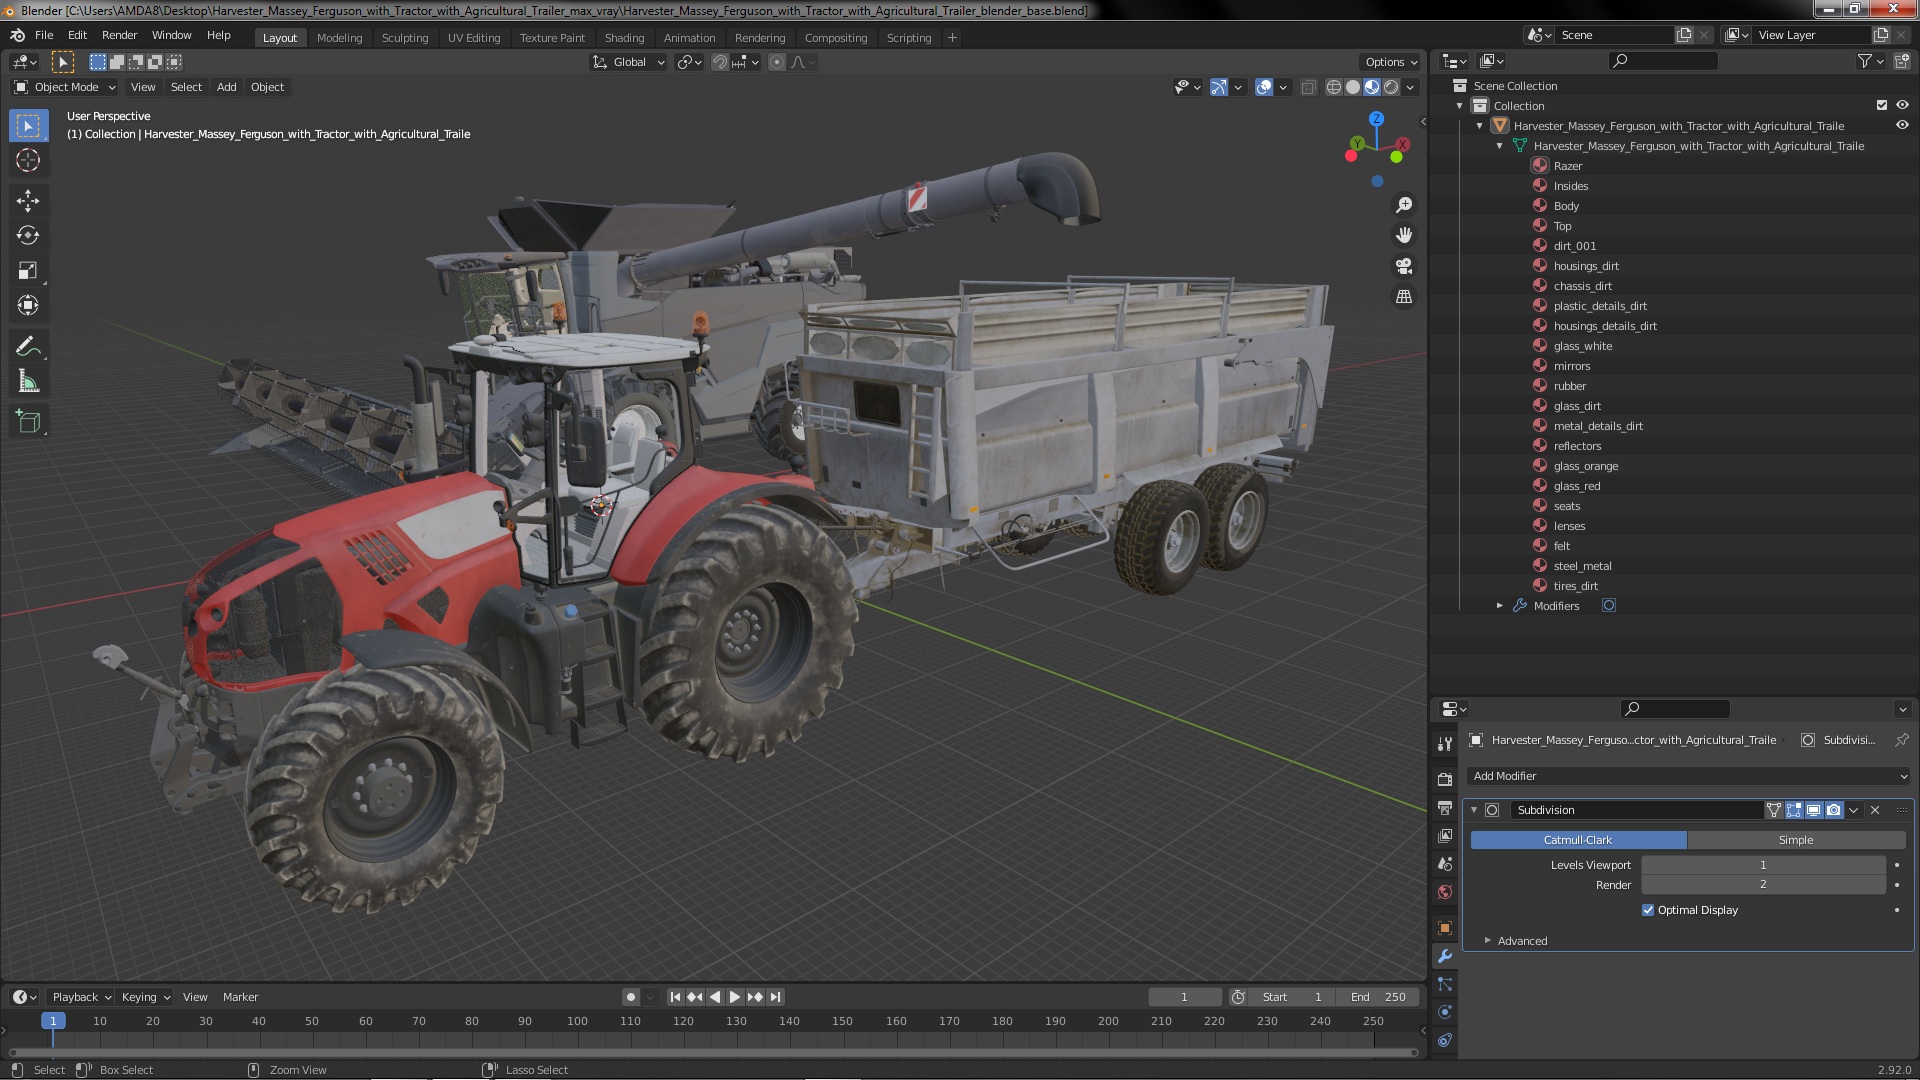The image size is (1920, 1080).
Task: Open Object properties tab
Action: (1444, 928)
